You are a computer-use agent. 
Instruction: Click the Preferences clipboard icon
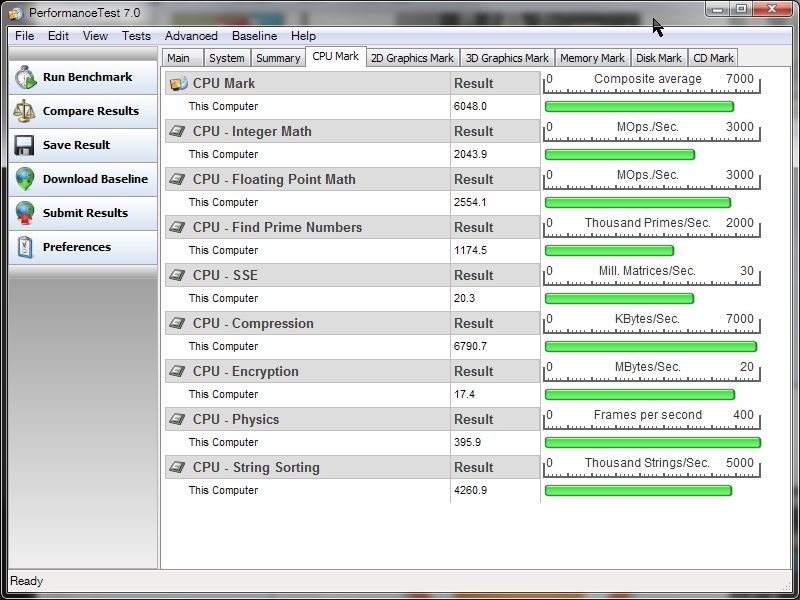click(x=24, y=247)
